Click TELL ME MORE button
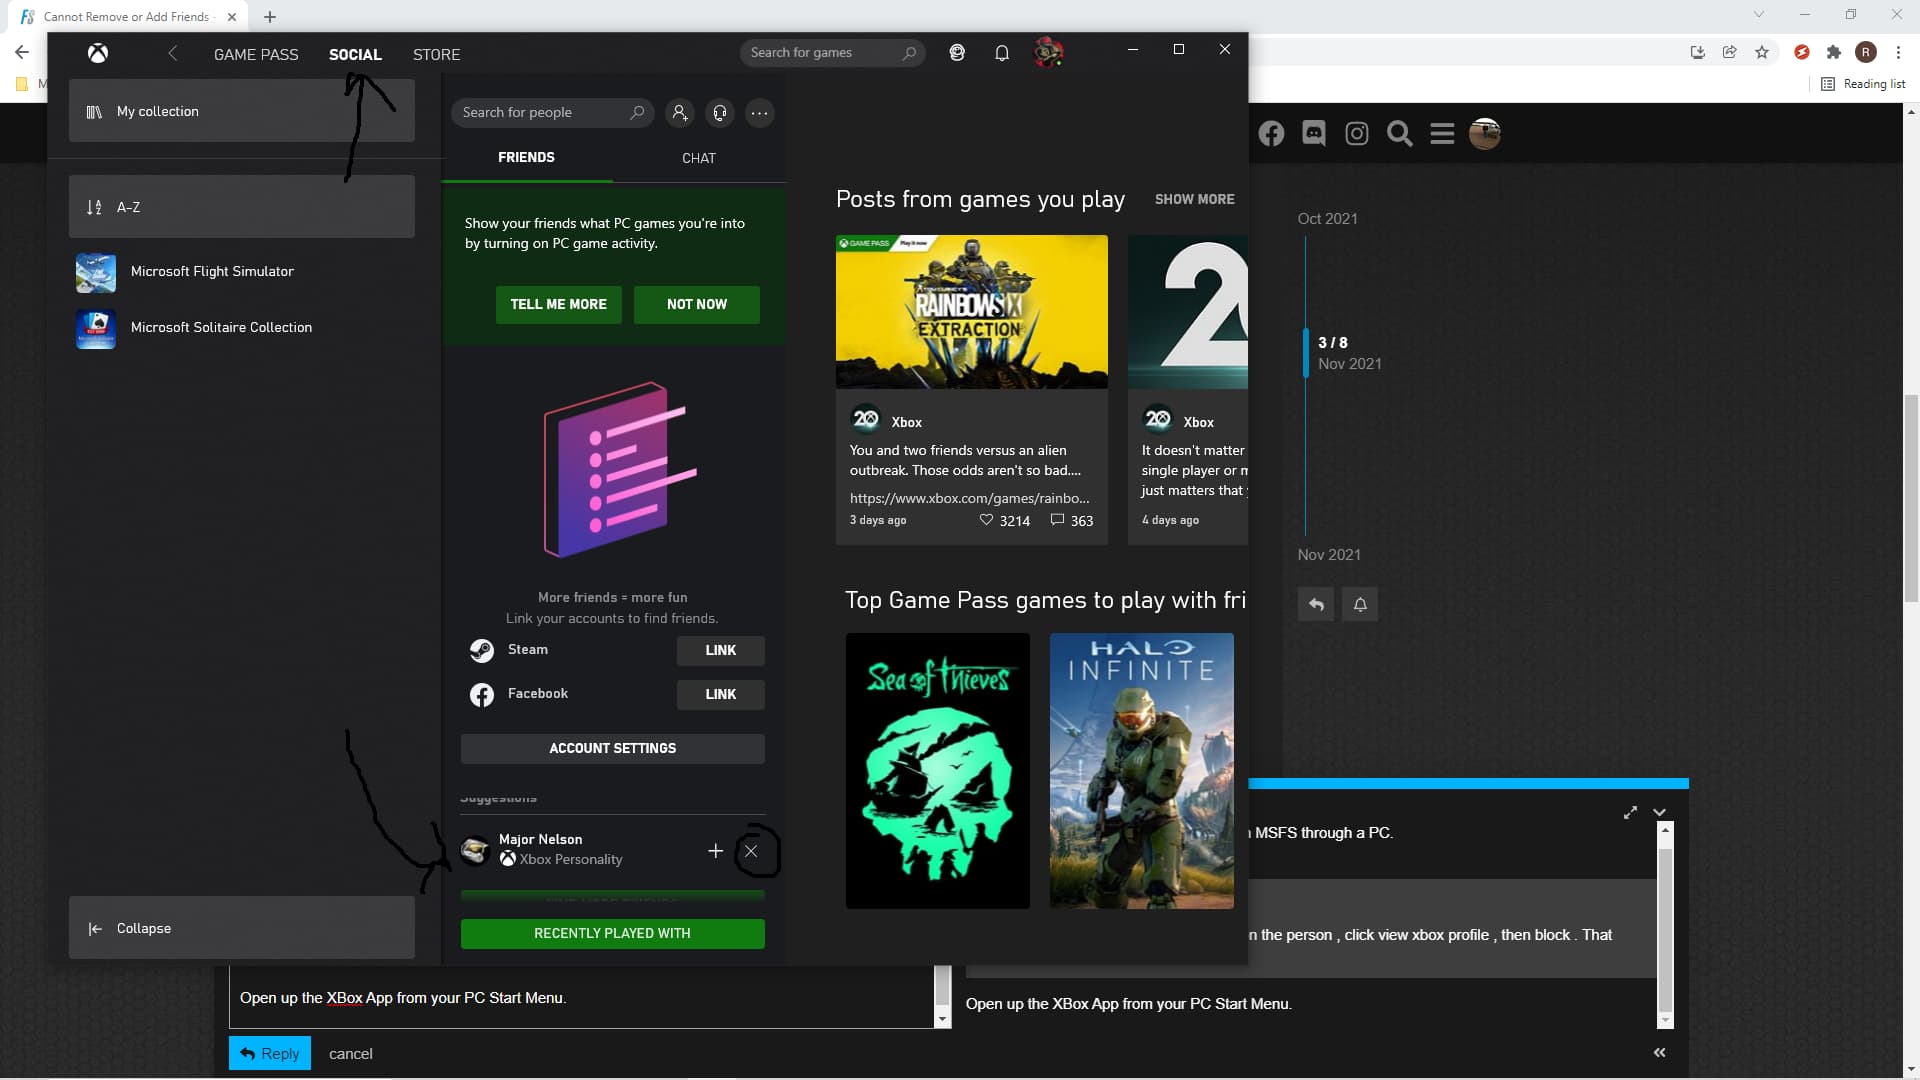The width and height of the screenshot is (1920, 1080). (x=559, y=305)
